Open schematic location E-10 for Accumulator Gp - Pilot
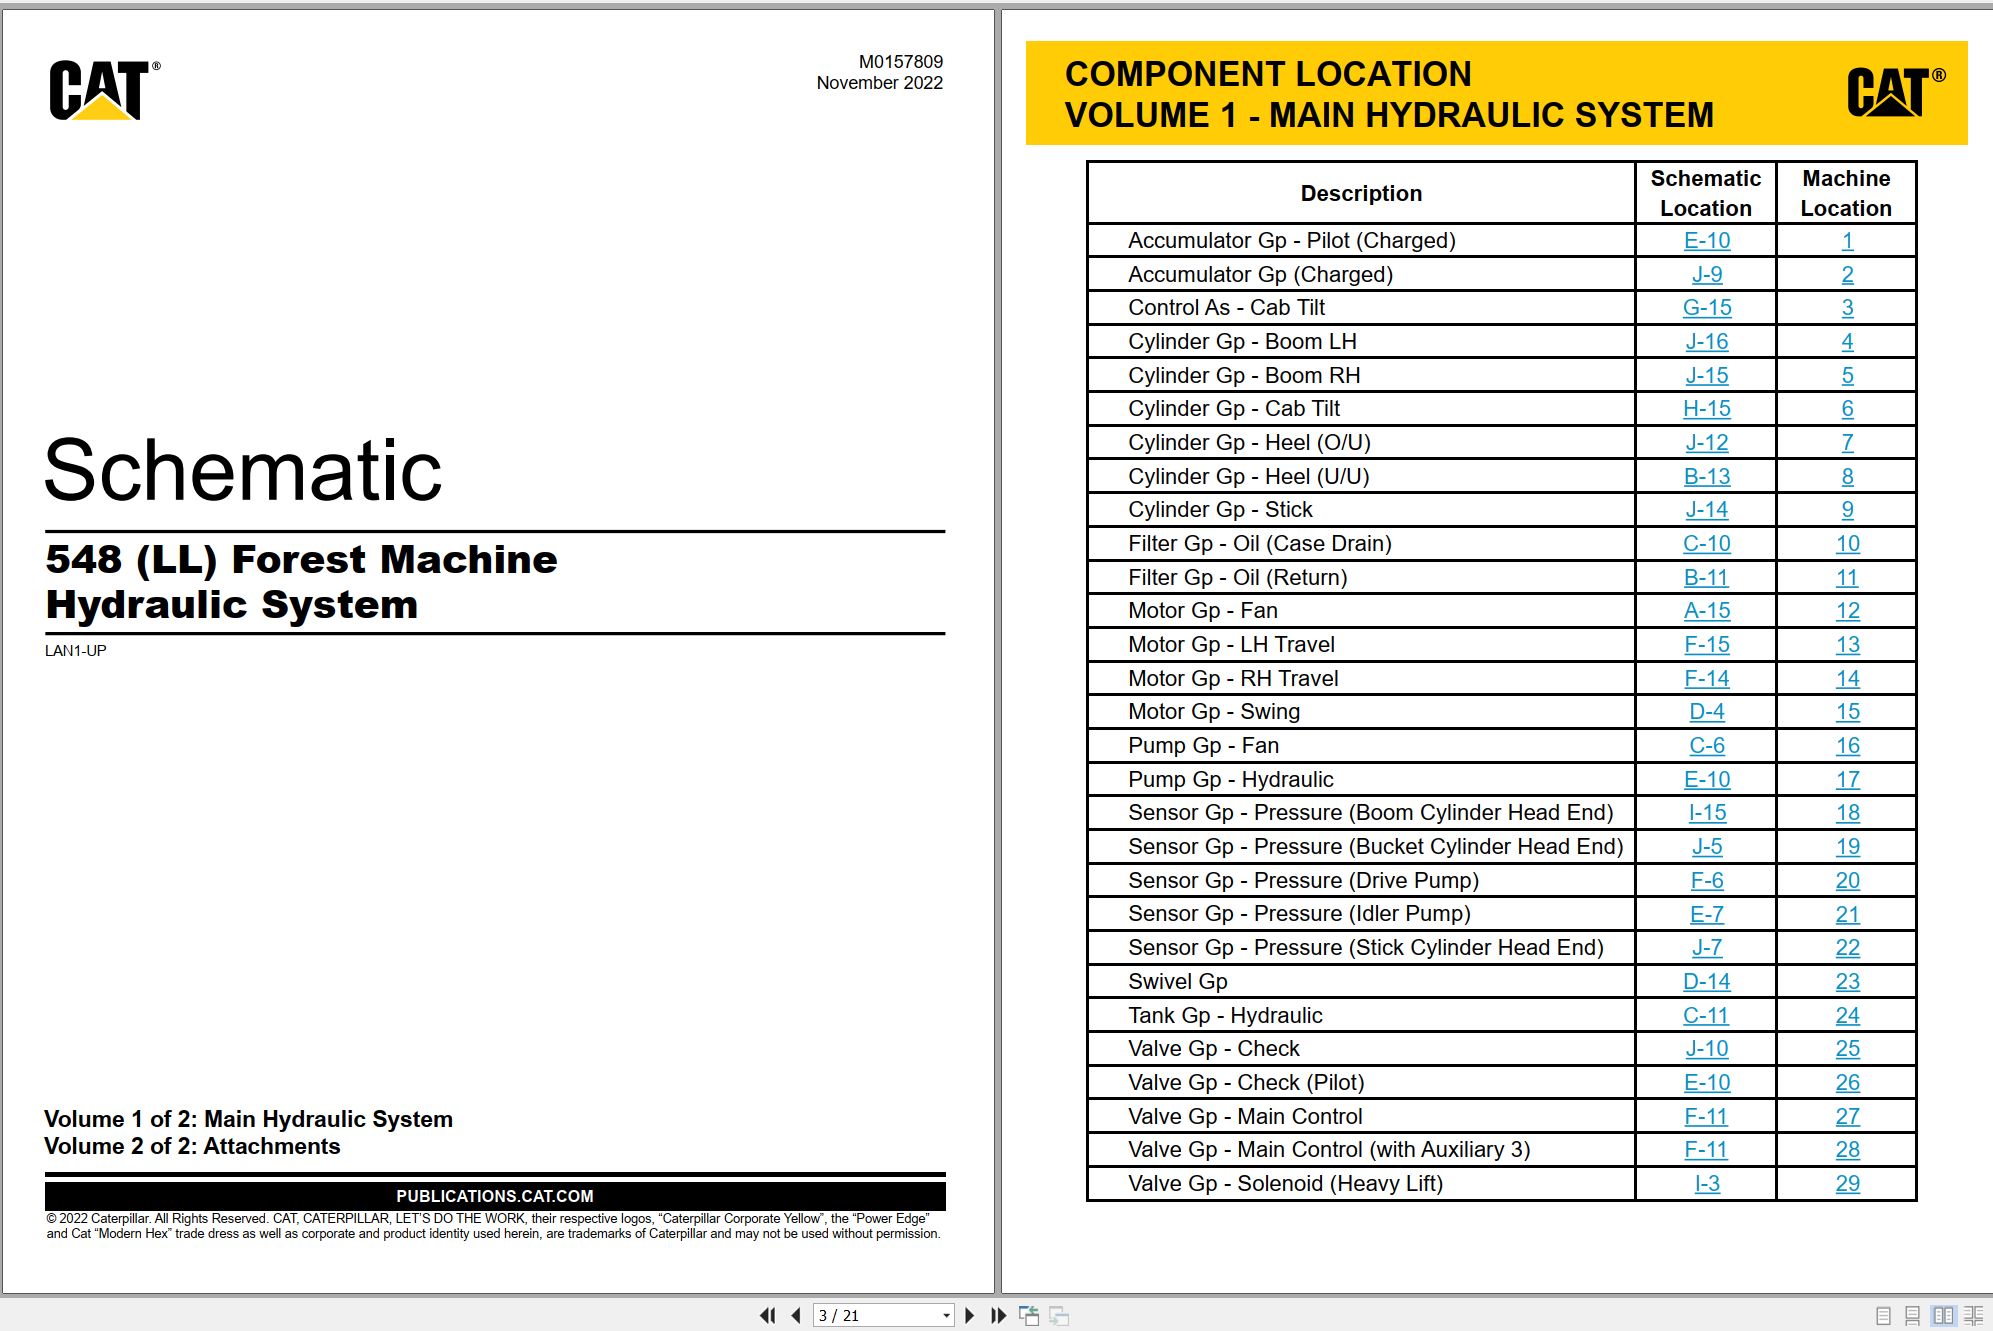The height and width of the screenshot is (1331, 1993). click(x=1706, y=241)
